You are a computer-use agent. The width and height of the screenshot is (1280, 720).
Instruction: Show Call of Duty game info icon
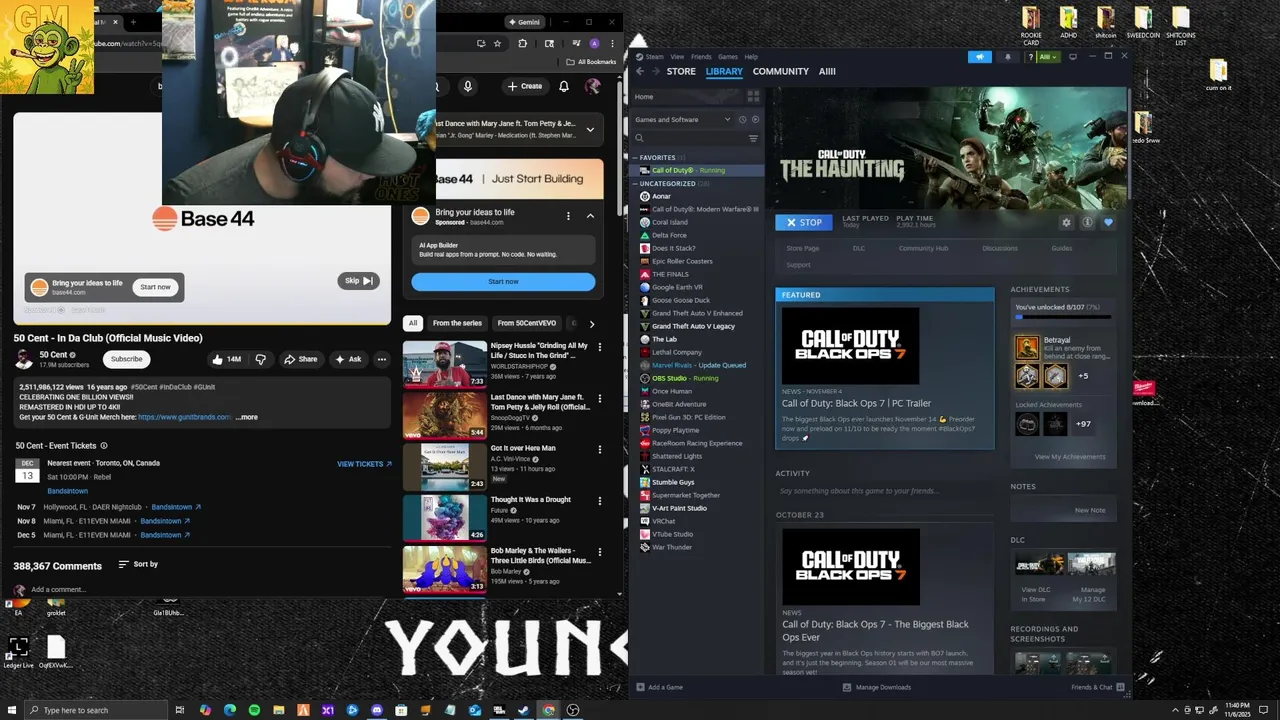click(x=1087, y=223)
